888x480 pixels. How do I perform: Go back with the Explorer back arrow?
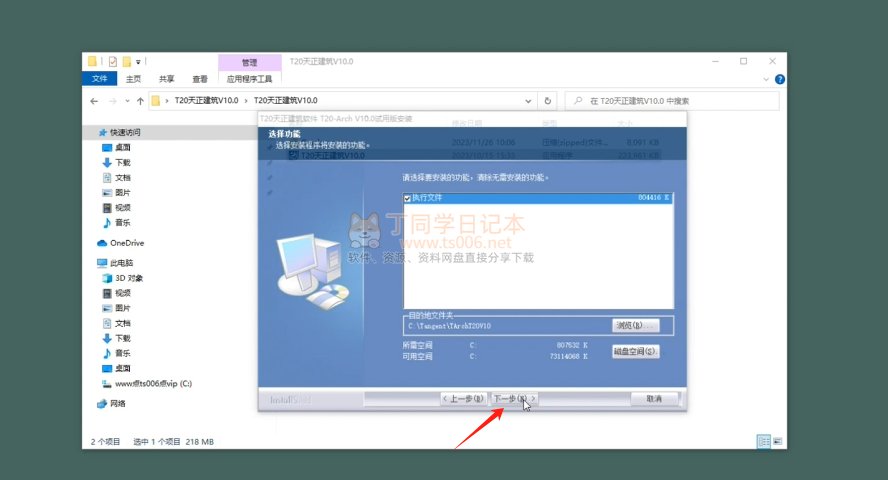[94, 101]
